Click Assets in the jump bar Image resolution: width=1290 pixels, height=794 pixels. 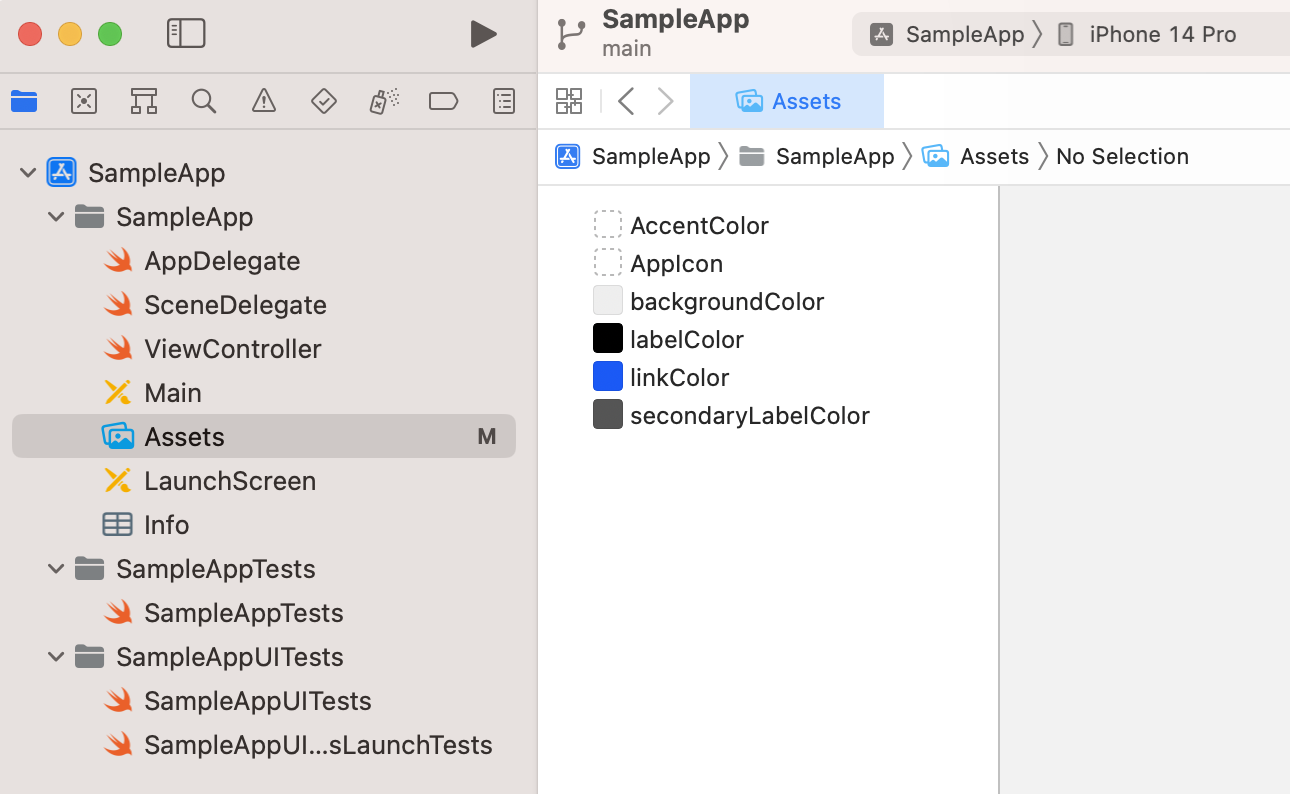tap(976, 156)
